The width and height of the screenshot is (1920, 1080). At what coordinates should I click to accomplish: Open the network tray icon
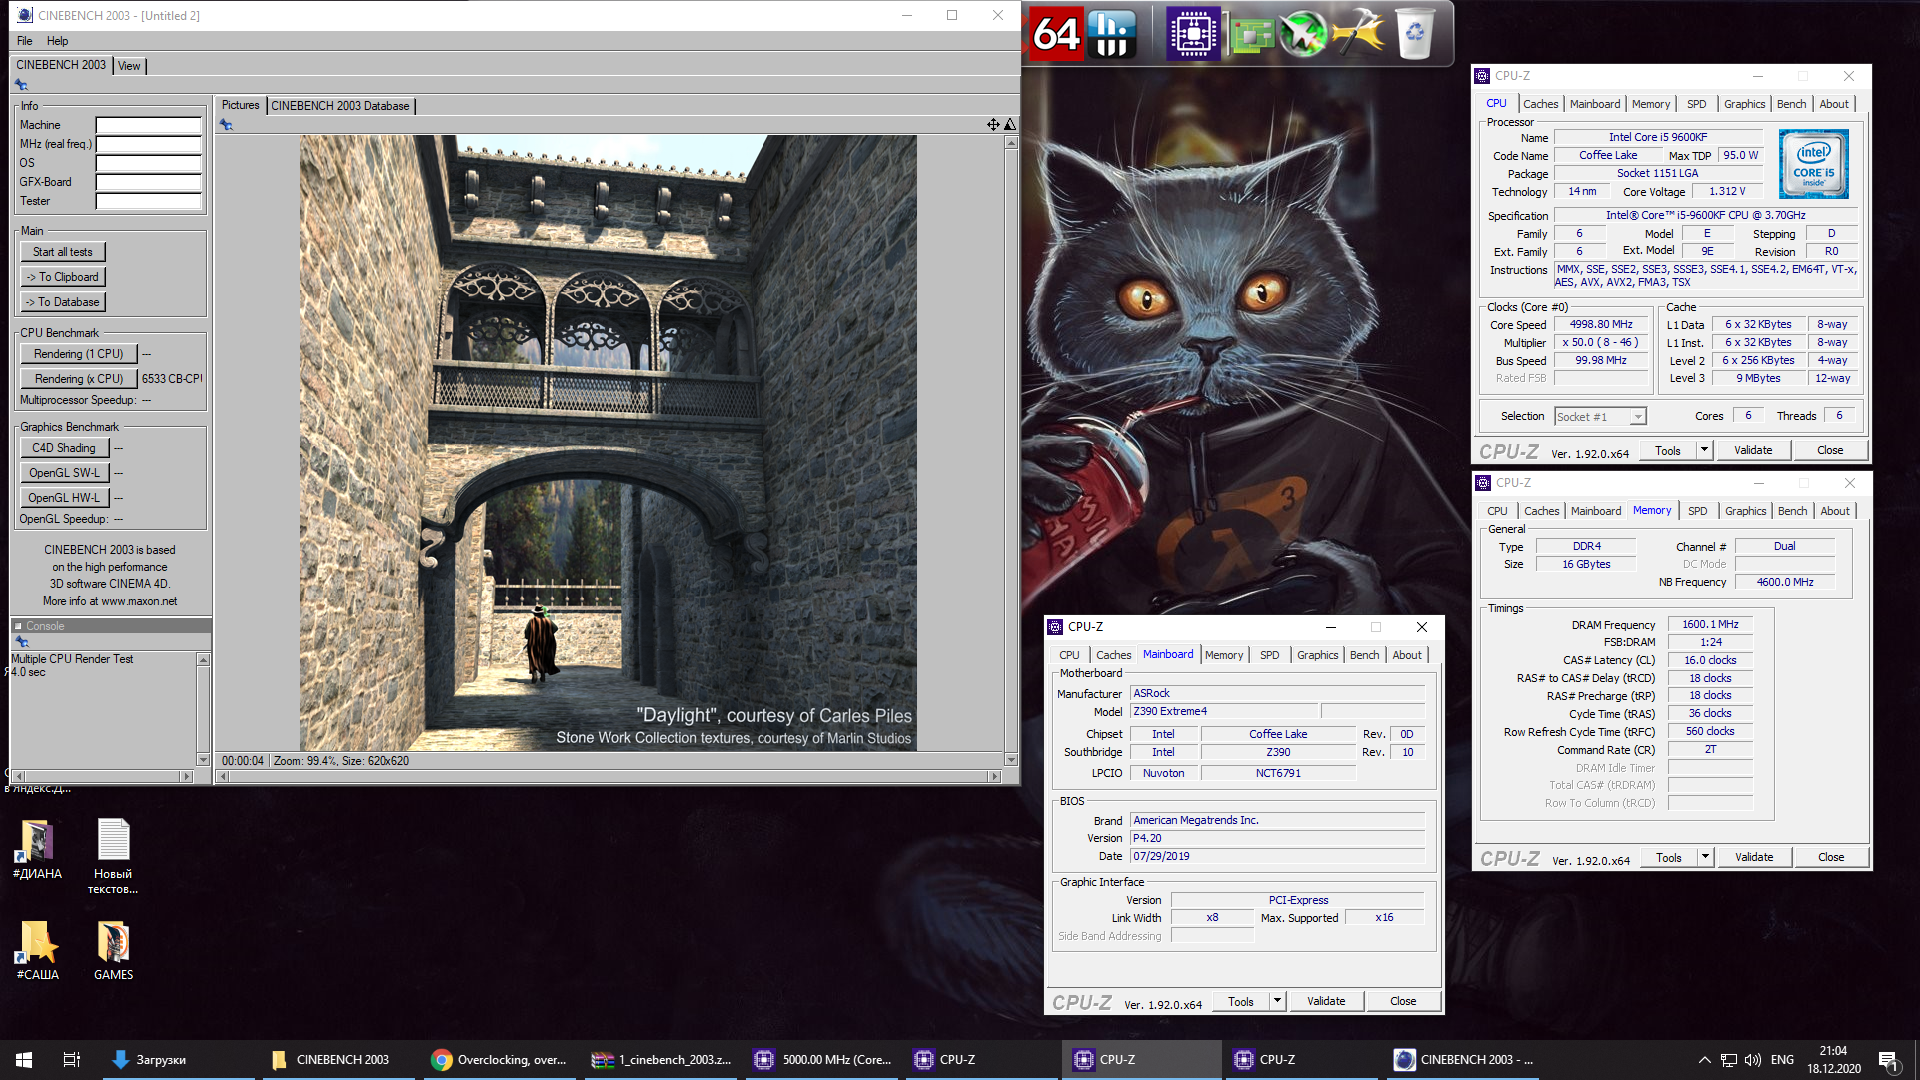click(x=1729, y=1060)
